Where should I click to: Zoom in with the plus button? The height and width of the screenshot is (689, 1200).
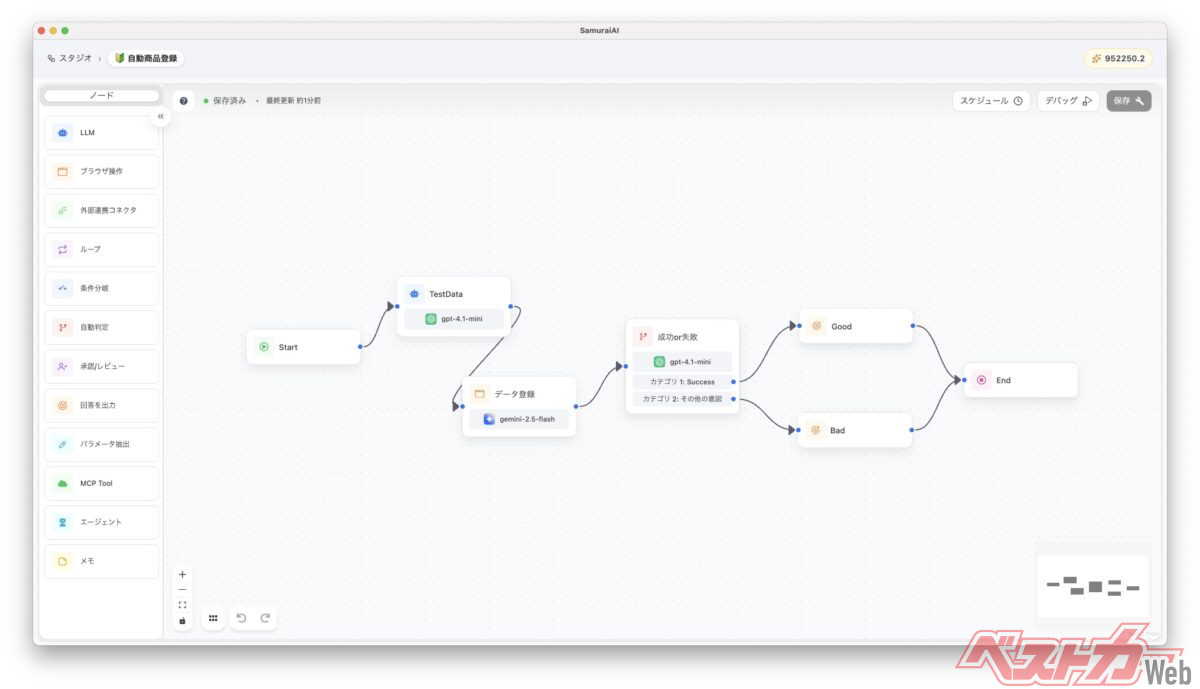click(182, 575)
